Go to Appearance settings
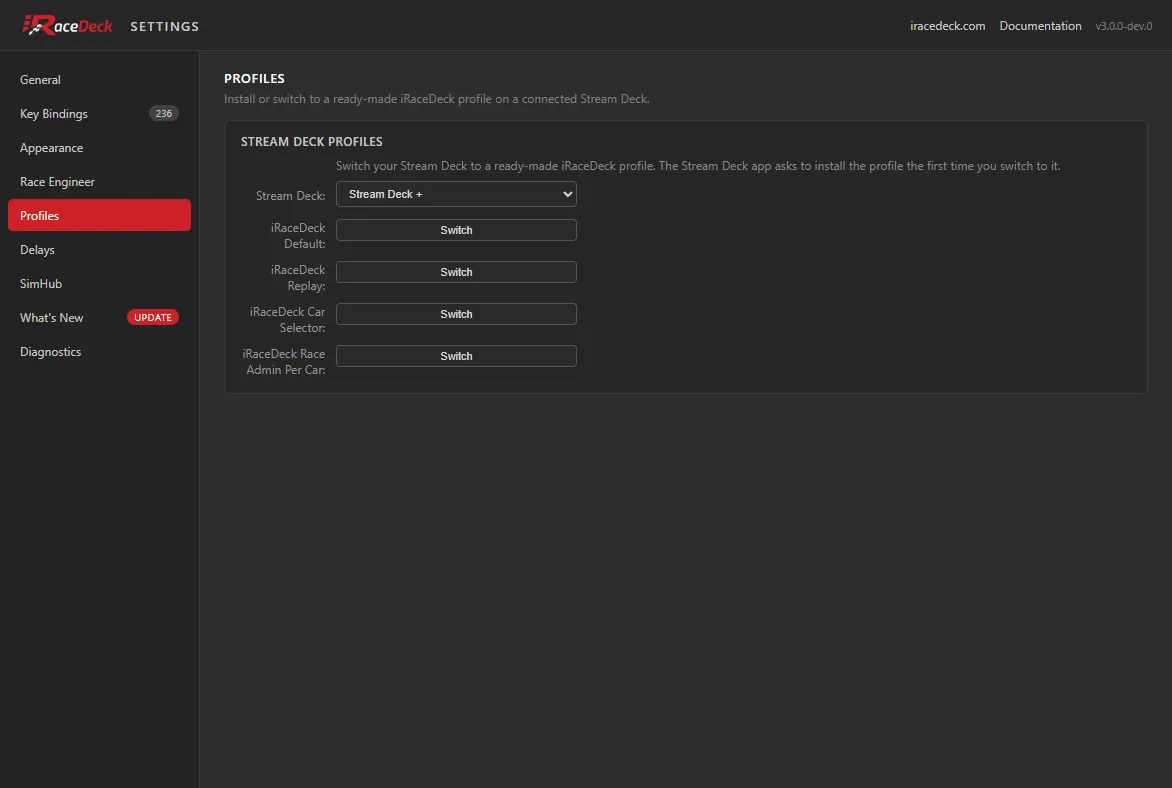 click(99, 147)
